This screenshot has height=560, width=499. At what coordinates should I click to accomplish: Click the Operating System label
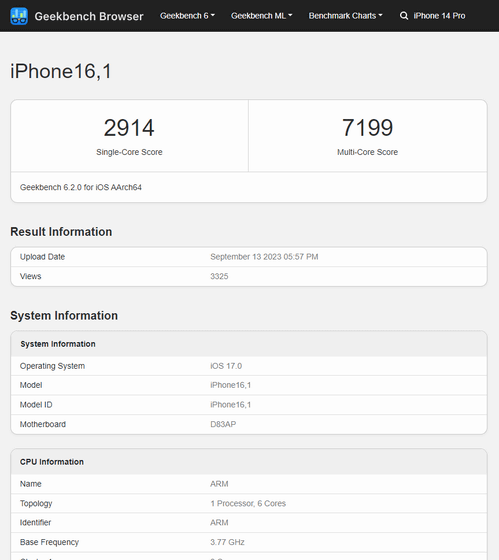(53, 366)
